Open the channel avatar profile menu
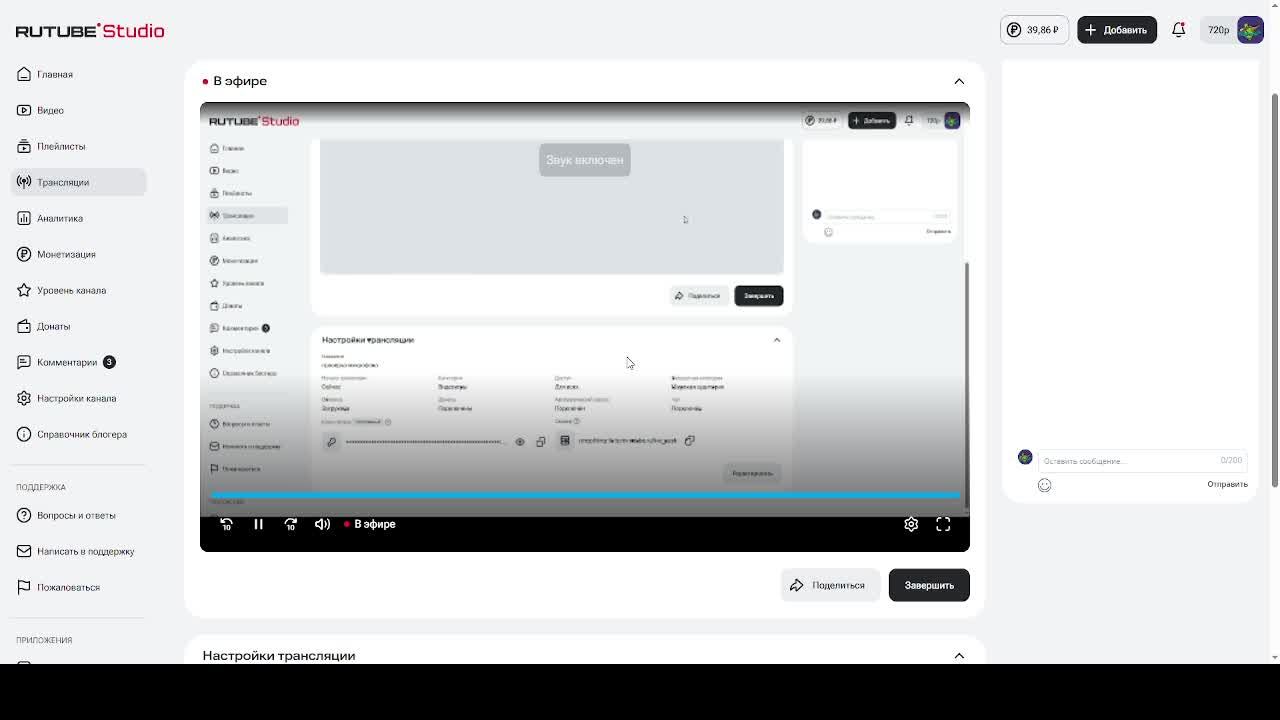The height and width of the screenshot is (720, 1280). [x=1250, y=30]
